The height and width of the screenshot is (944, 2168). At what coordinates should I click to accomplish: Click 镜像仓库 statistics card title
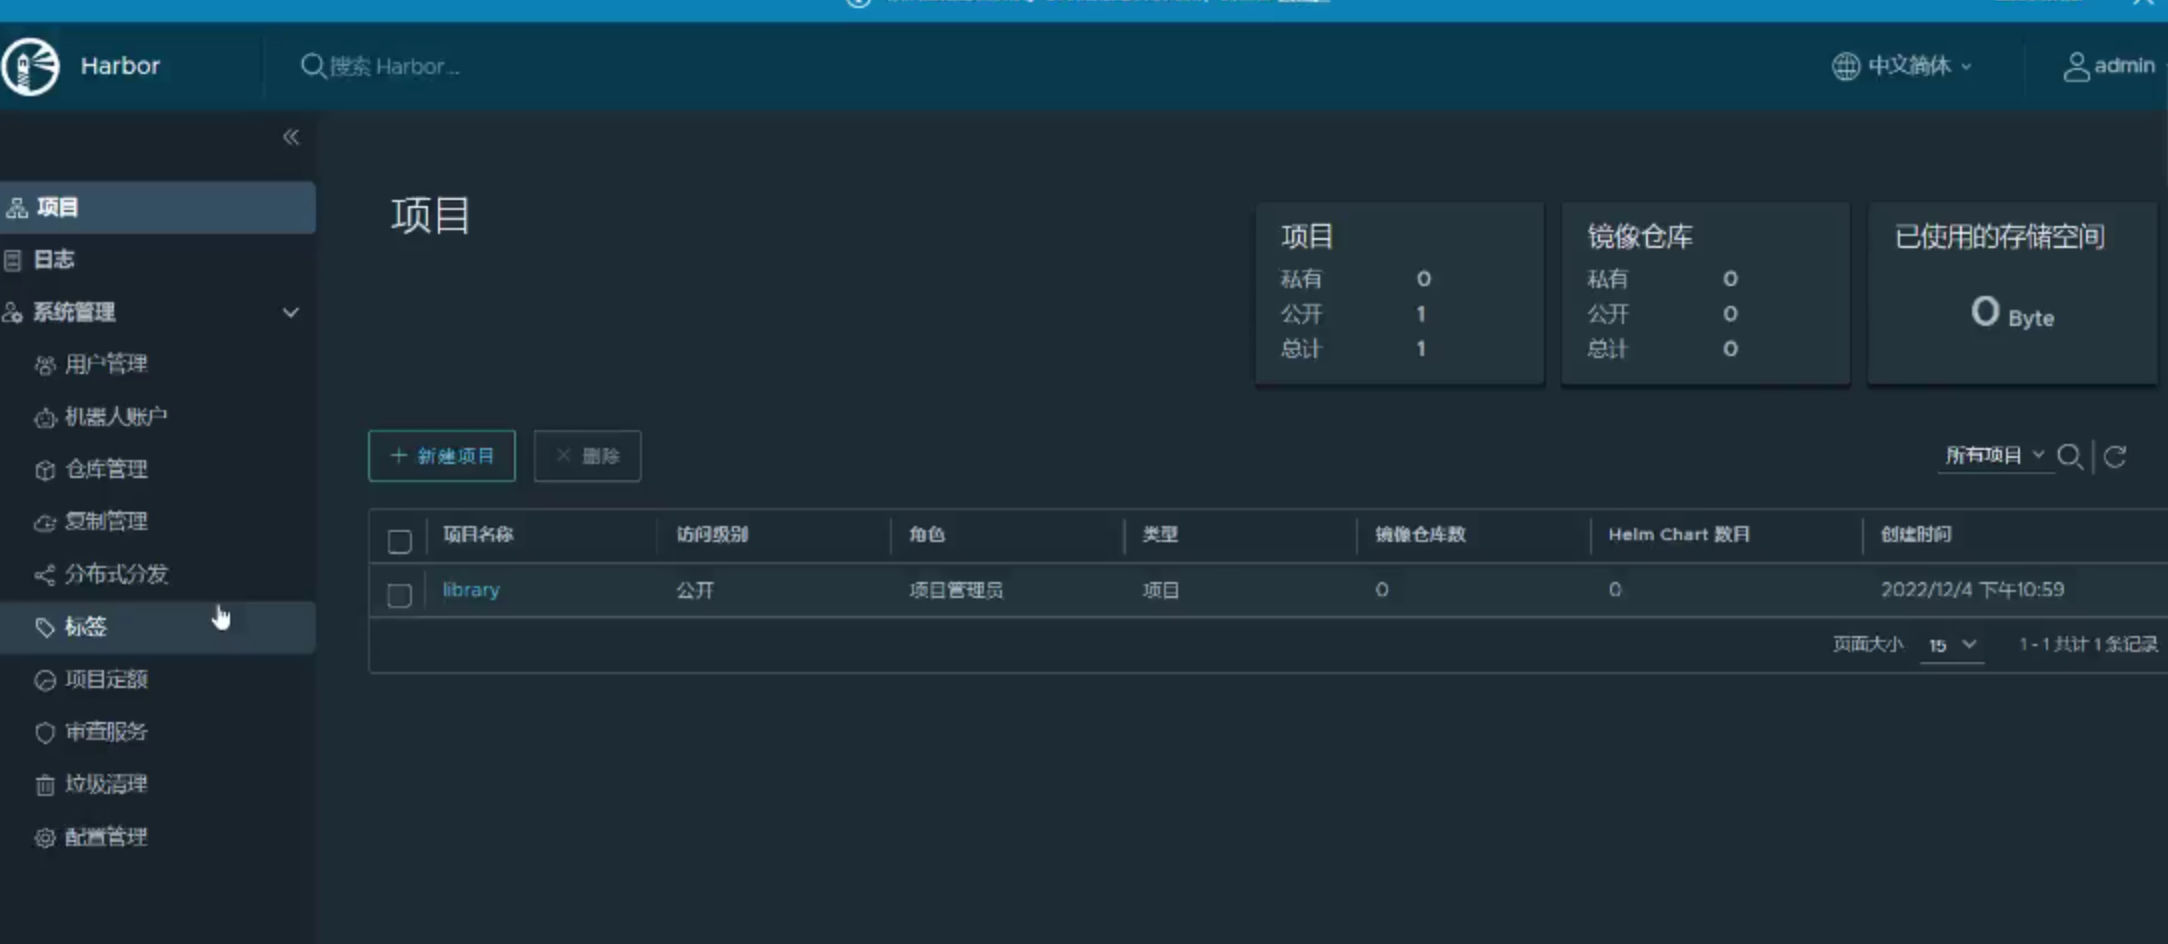coord(1640,236)
